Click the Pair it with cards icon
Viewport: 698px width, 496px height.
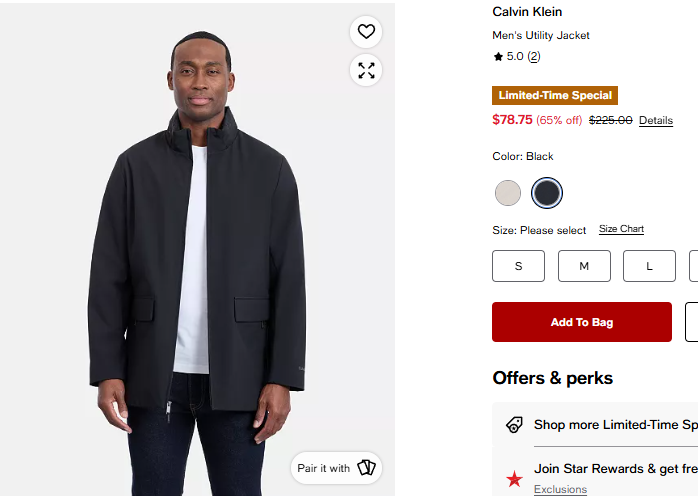[366, 468]
